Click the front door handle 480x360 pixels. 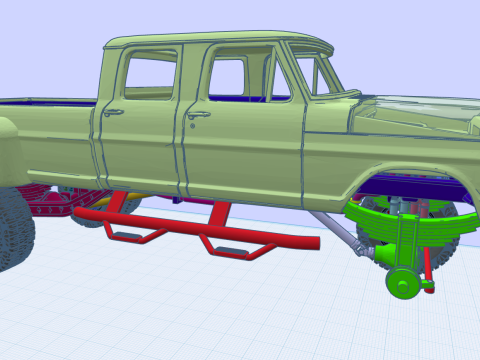199,115
